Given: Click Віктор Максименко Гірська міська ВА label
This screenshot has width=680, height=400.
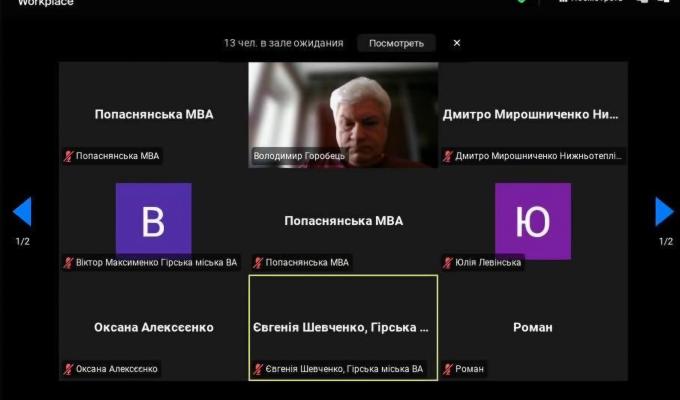Looking at the screenshot, I should tap(157, 262).
